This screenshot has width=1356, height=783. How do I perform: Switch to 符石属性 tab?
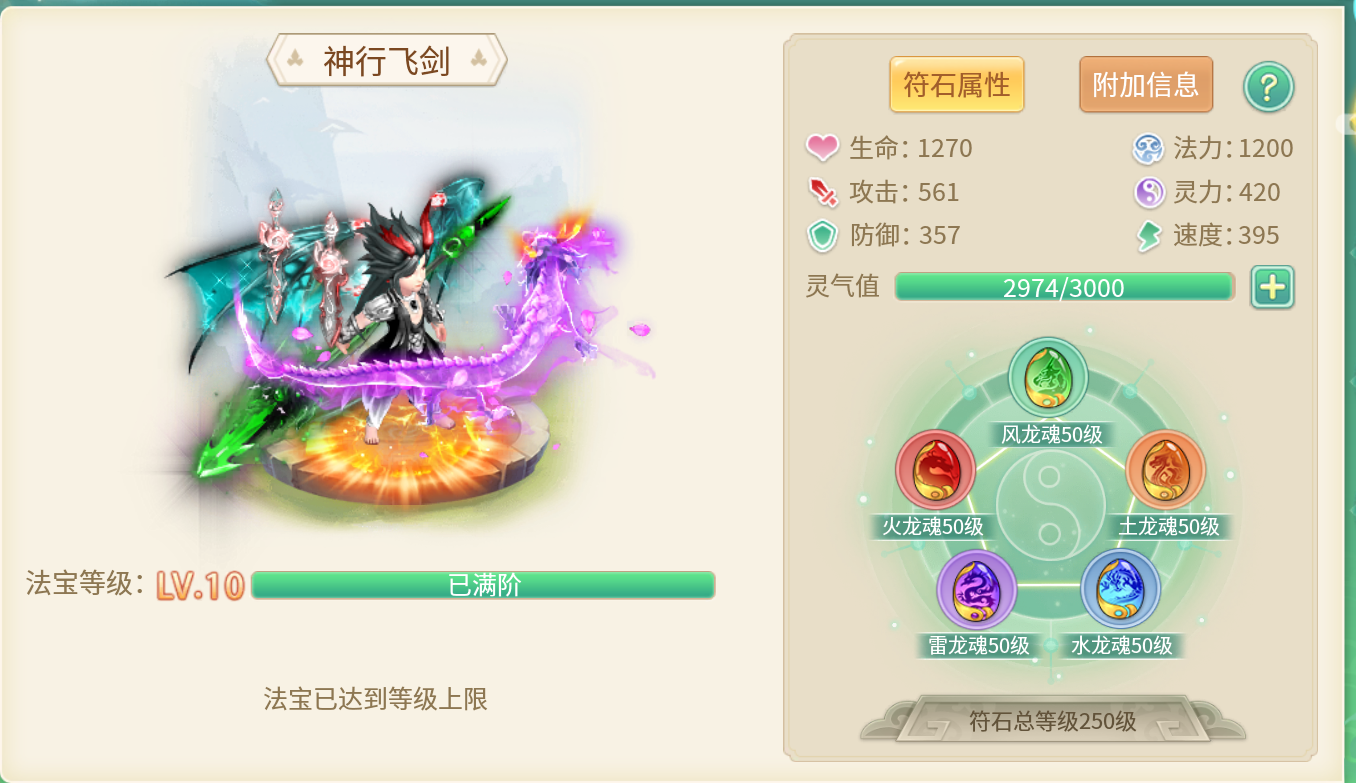point(957,84)
